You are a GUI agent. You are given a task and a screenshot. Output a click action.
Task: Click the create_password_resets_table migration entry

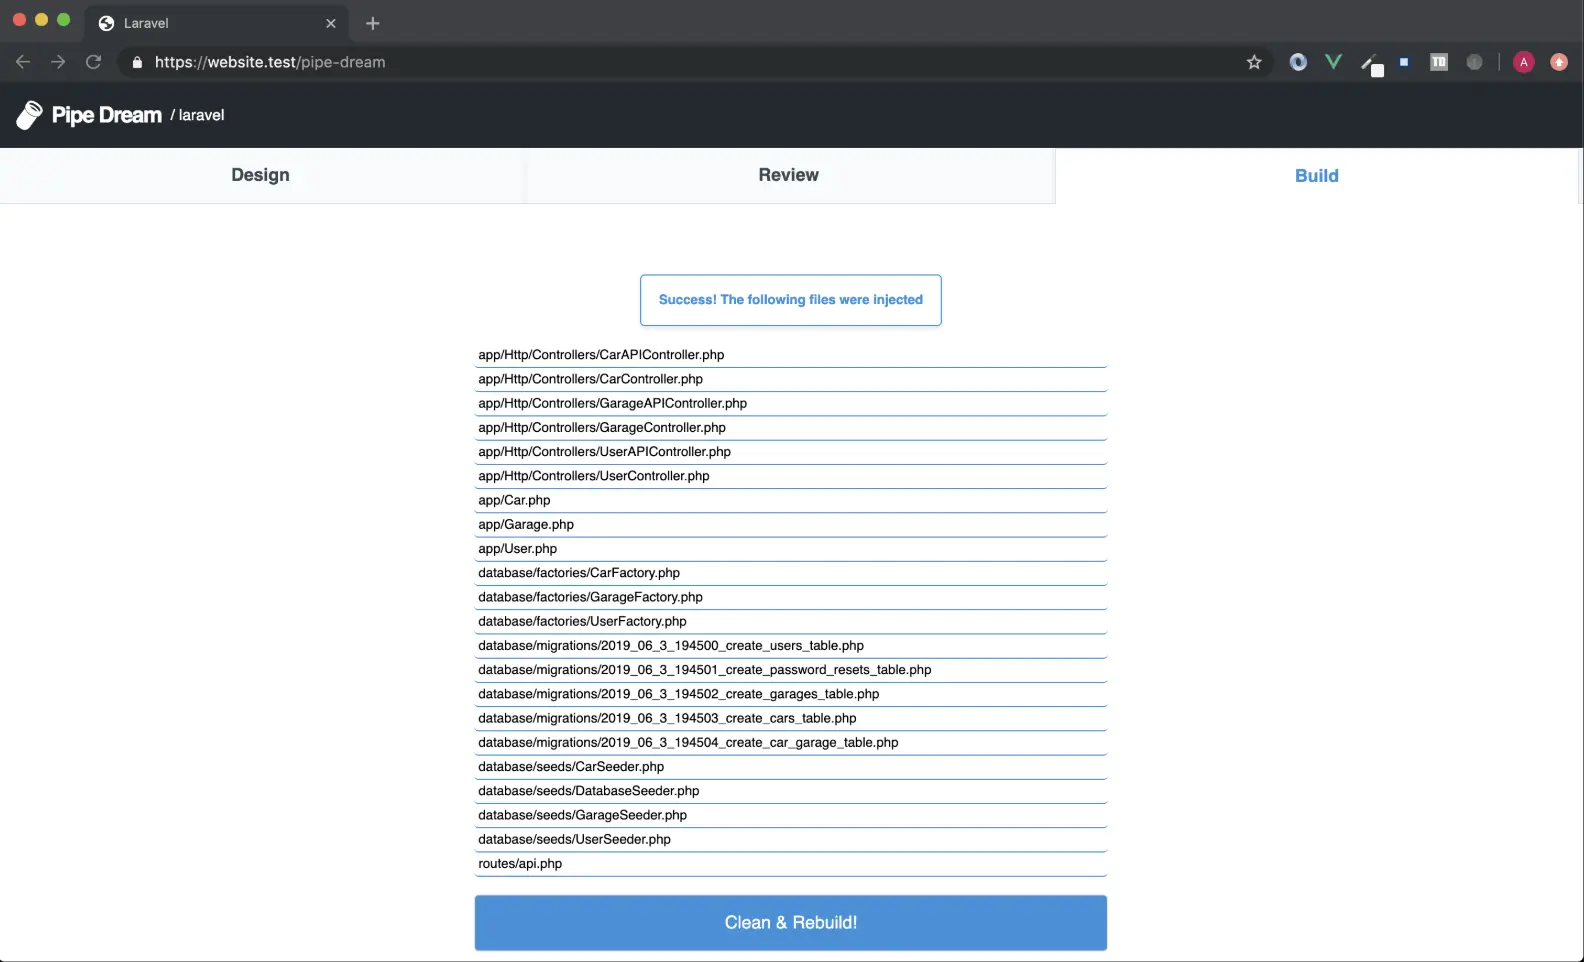[791, 670]
